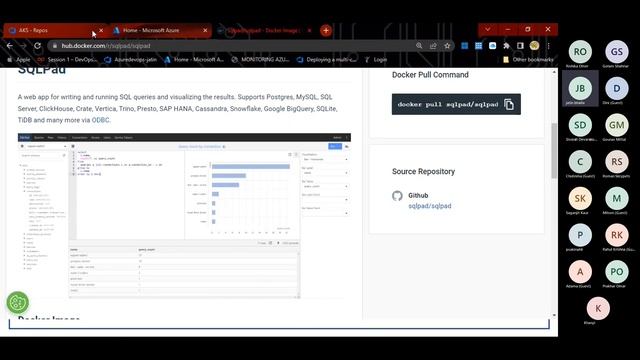
Task: Bookmark this page with the star icon
Action: pyautogui.click(x=447, y=46)
